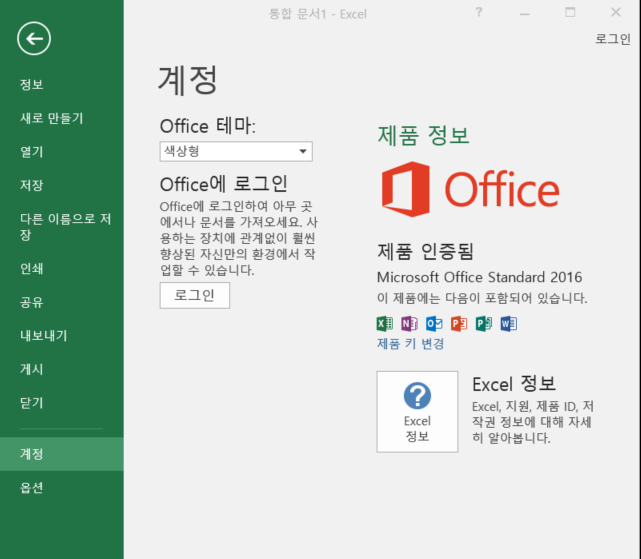
Task: Open the Office 테마 dropdown arrow
Action: coord(303,151)
